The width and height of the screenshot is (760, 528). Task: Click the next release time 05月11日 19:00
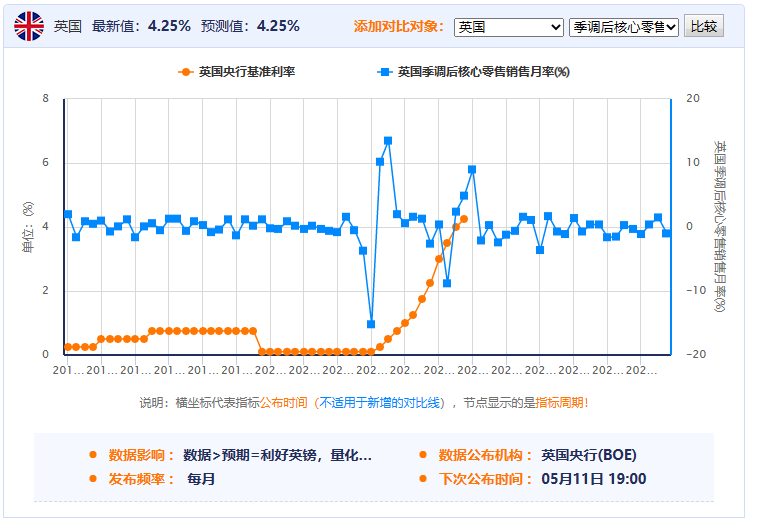tap(594, 479)
